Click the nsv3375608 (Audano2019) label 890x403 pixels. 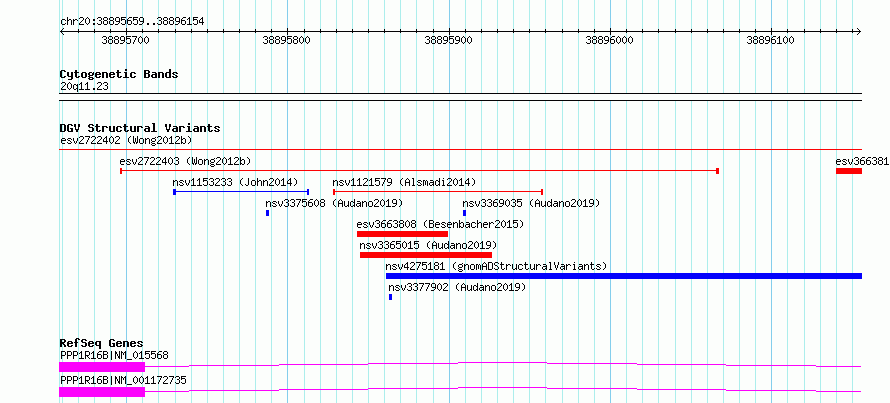(334, 203)
